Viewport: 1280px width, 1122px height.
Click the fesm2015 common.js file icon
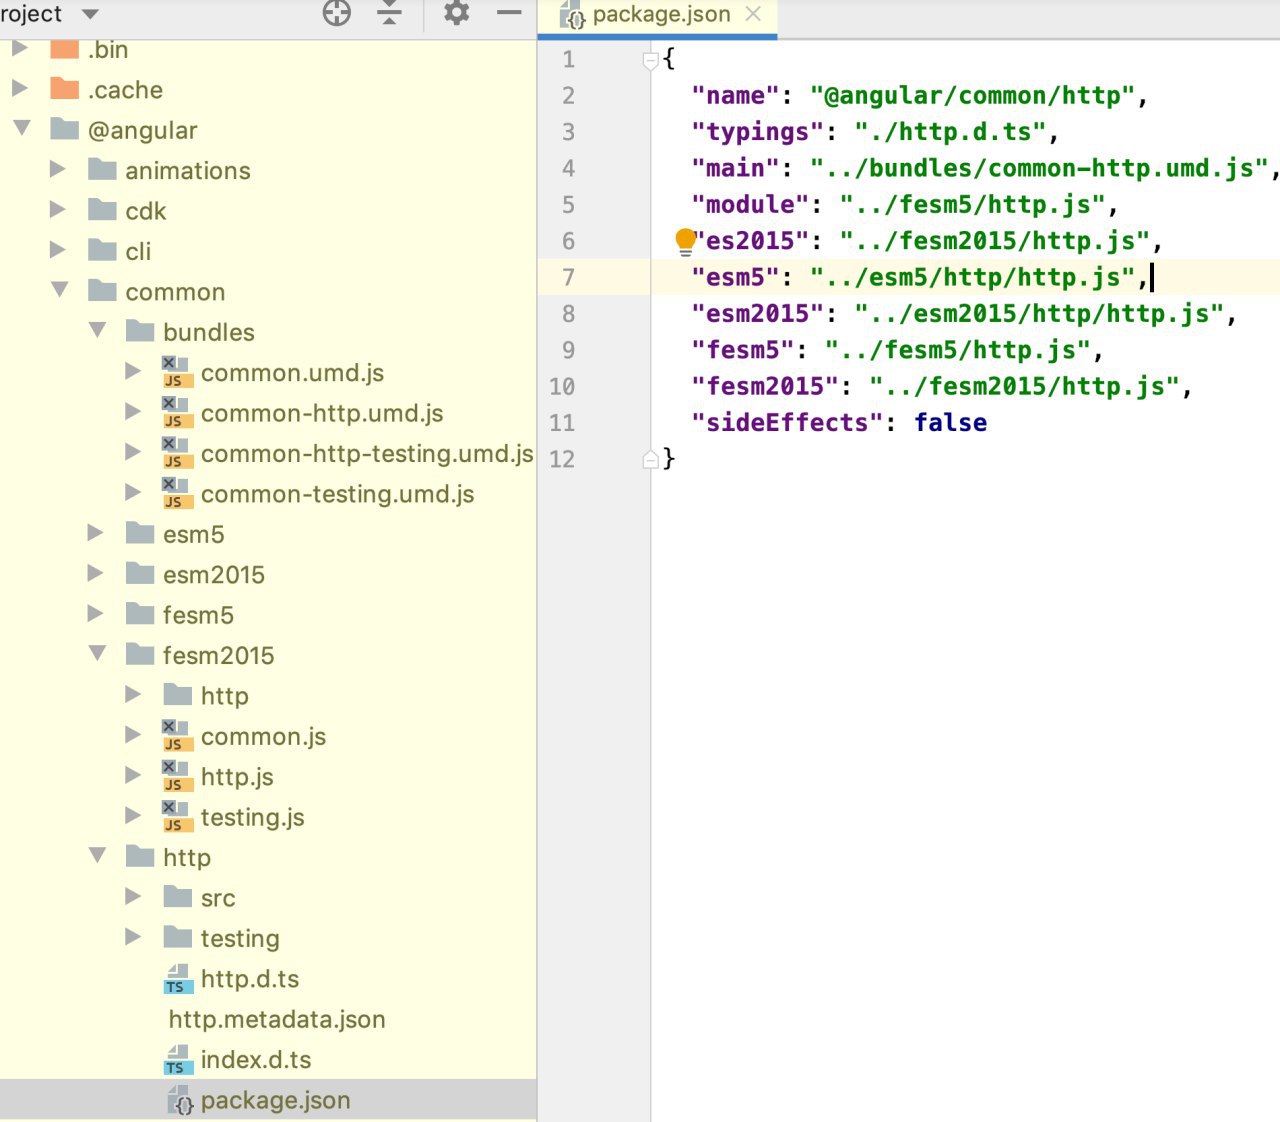177,736
